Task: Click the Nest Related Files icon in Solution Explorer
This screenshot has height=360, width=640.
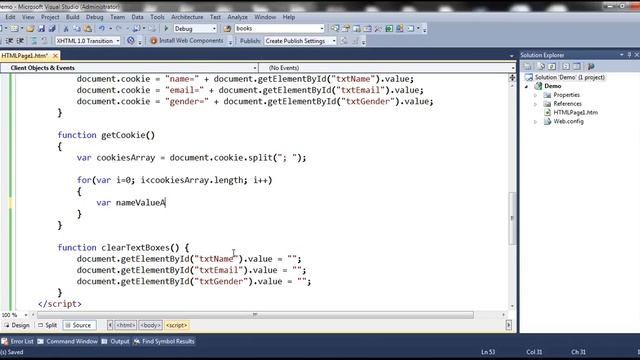Action: [x=576, y=66]
